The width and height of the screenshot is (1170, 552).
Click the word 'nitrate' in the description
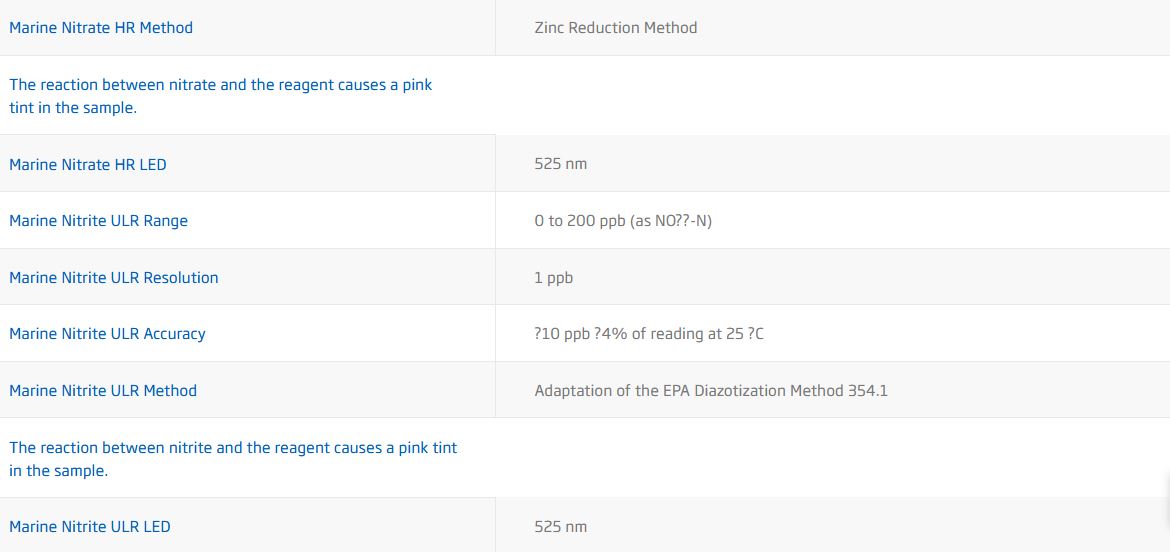[x=190, y=85]
